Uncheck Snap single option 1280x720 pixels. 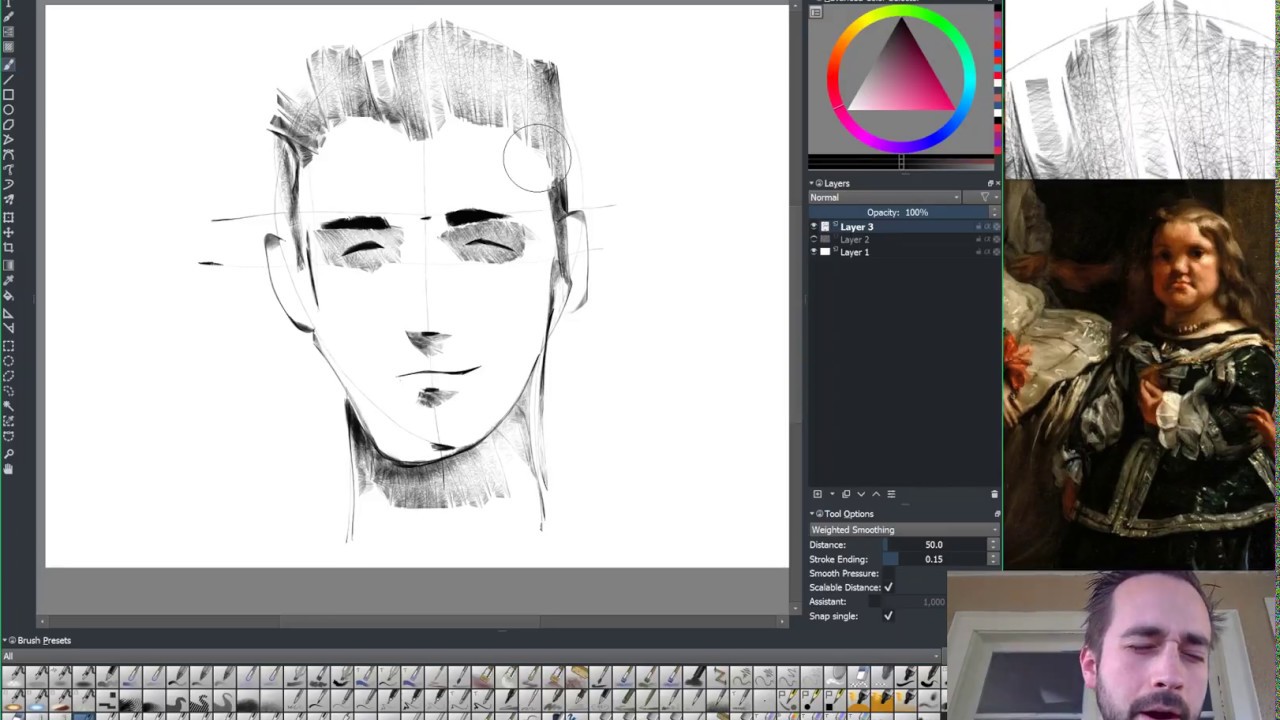point(888,616)
